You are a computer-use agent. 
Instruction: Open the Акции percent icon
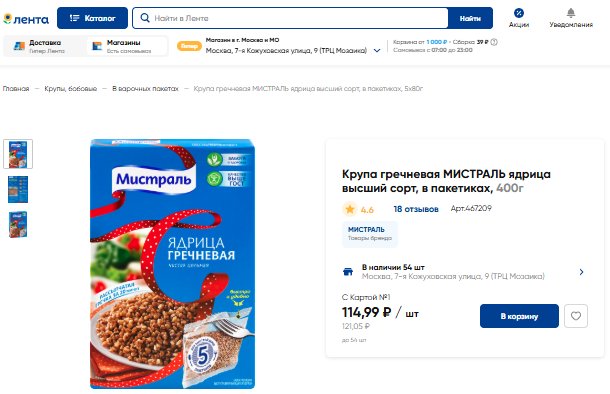pos(519,13)
